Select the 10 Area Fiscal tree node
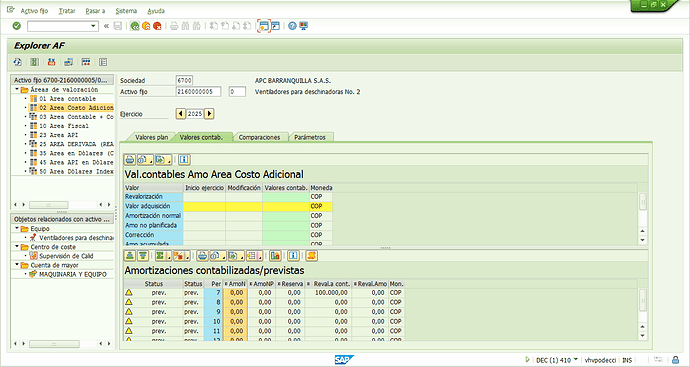The height and width of the screenshot is (367, 690). [64, 126]
